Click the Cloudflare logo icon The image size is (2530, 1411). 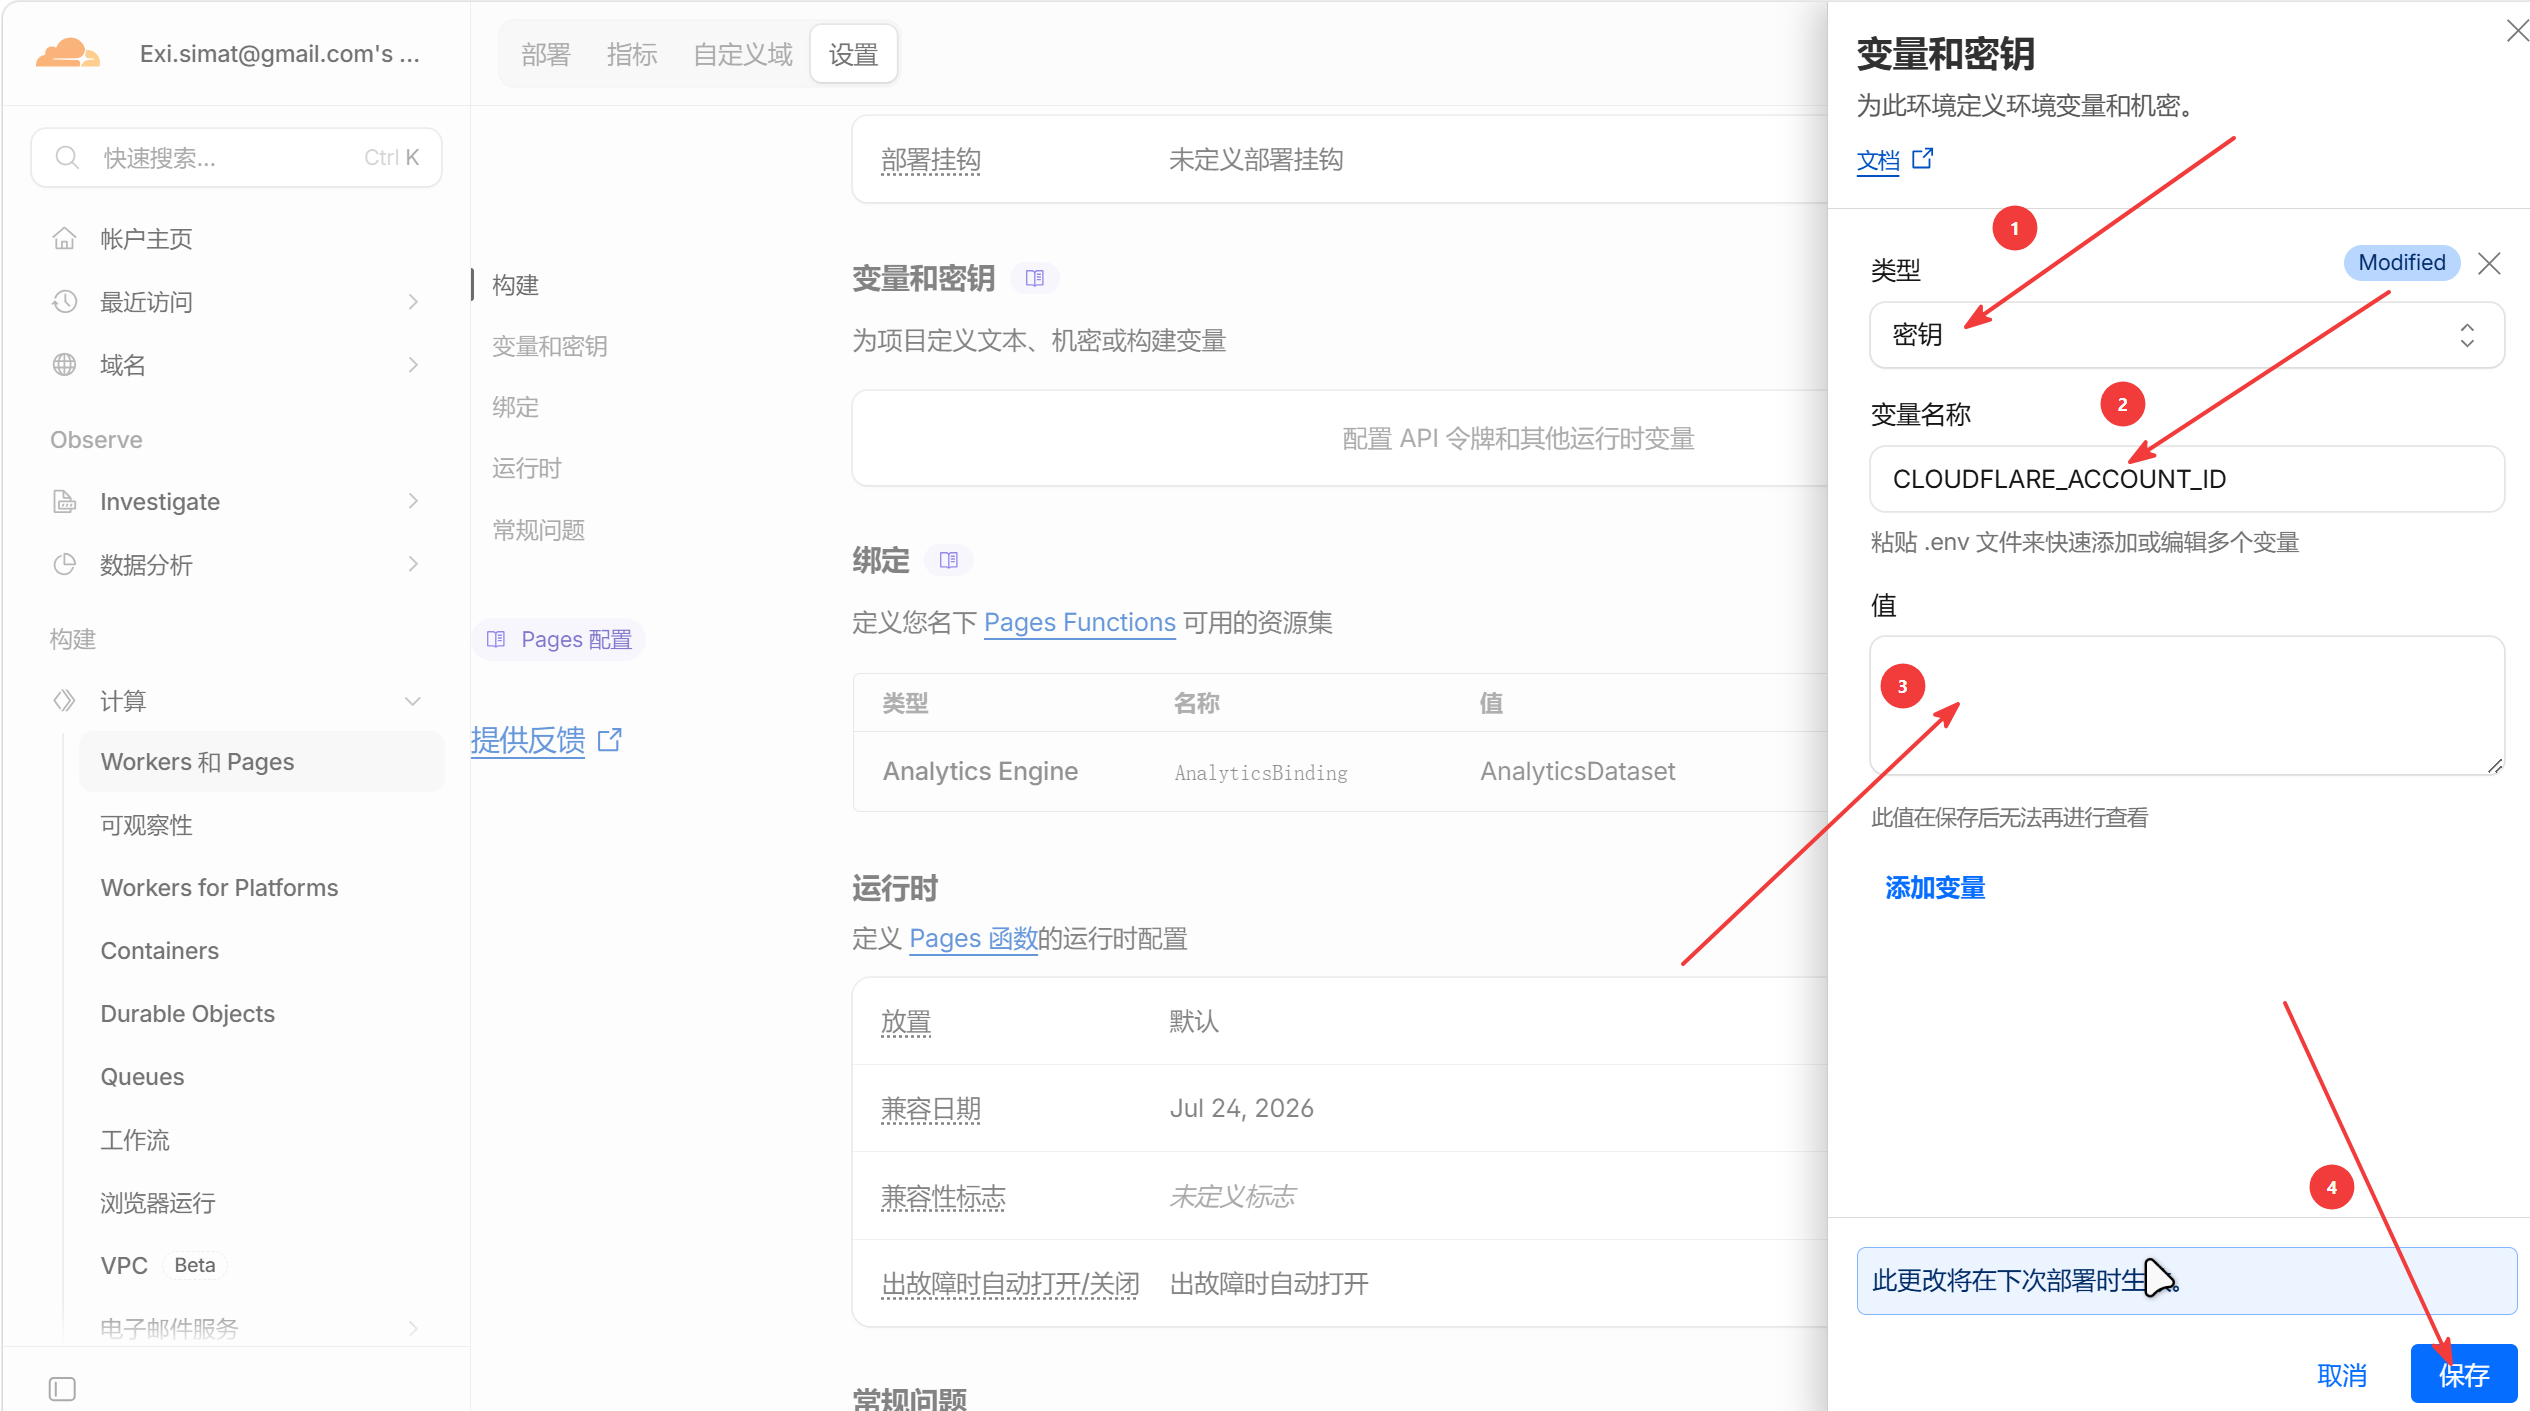click(68, 53)
